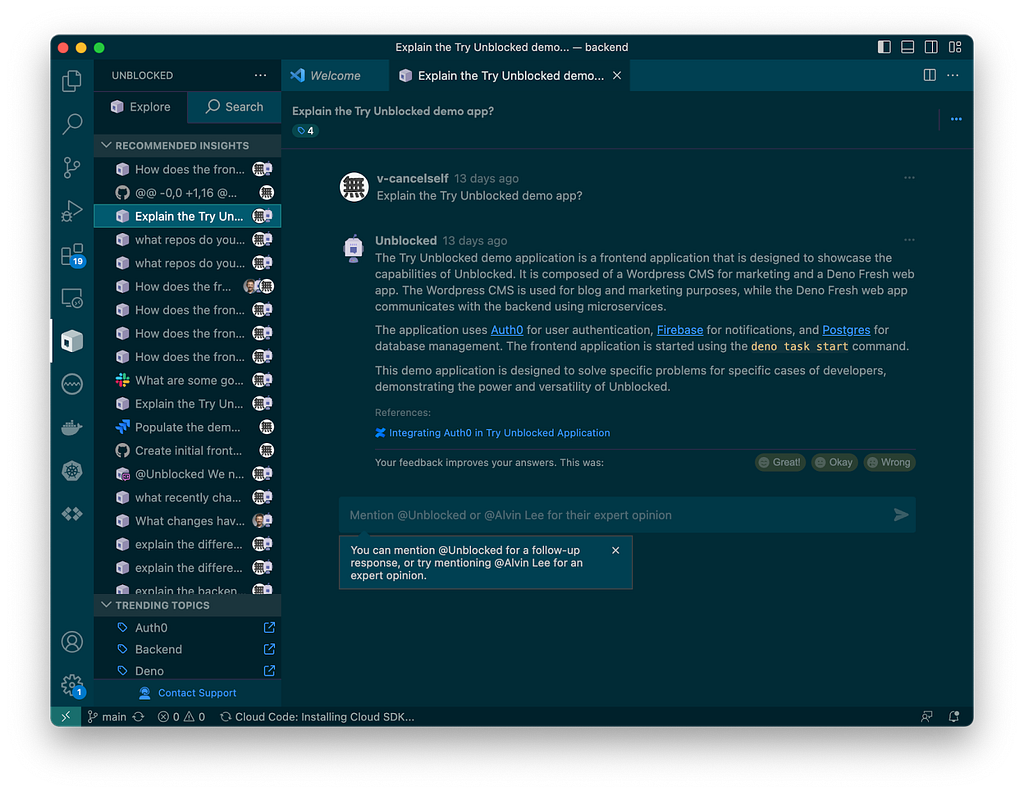The image size is (1024, 793).
Task: Open the Auth0 link in answer
Action: click(x=507, y=330)
